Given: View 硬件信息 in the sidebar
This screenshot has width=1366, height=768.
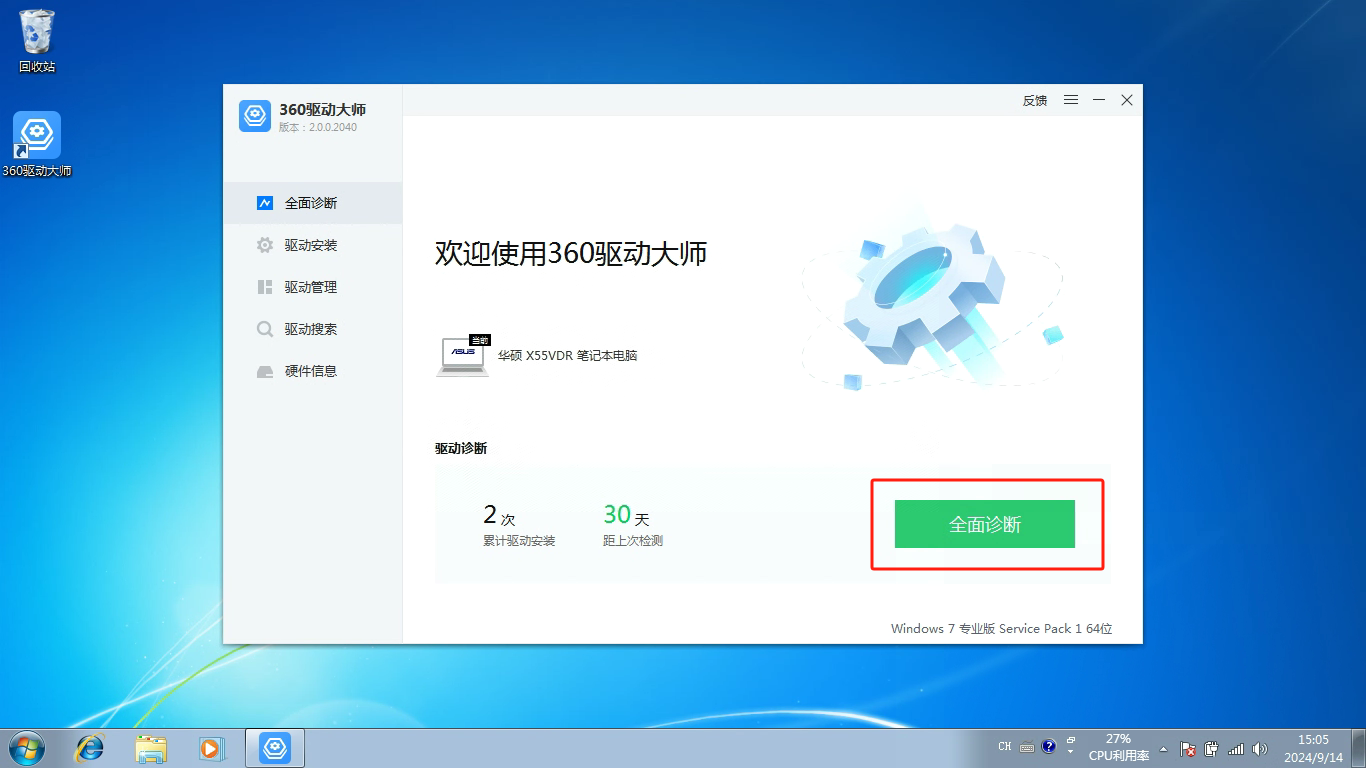Looking at the screenshot, I should point(312,371).
